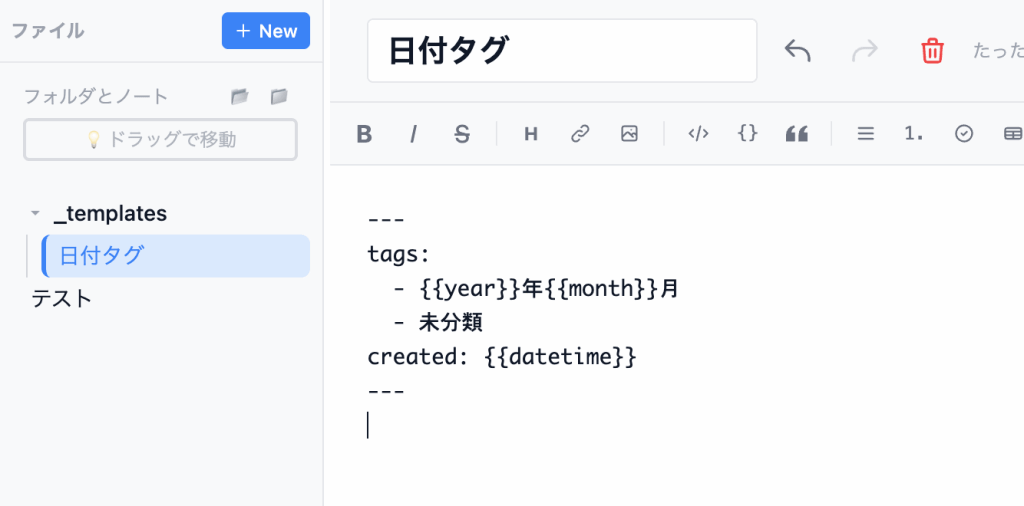Edit the note title field 日付タグ
Viewport: 1024px width, 506px height.
point(562,51)
